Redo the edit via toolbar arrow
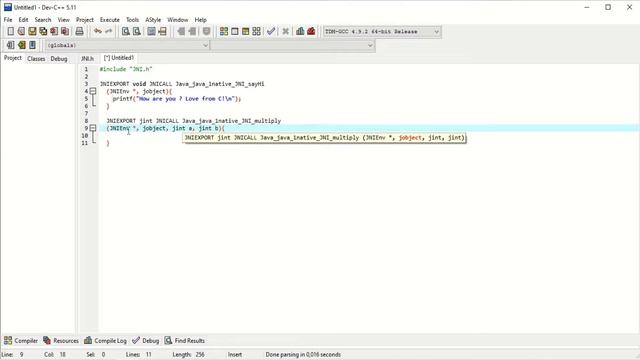640x360 pixels. click(109, 31)
